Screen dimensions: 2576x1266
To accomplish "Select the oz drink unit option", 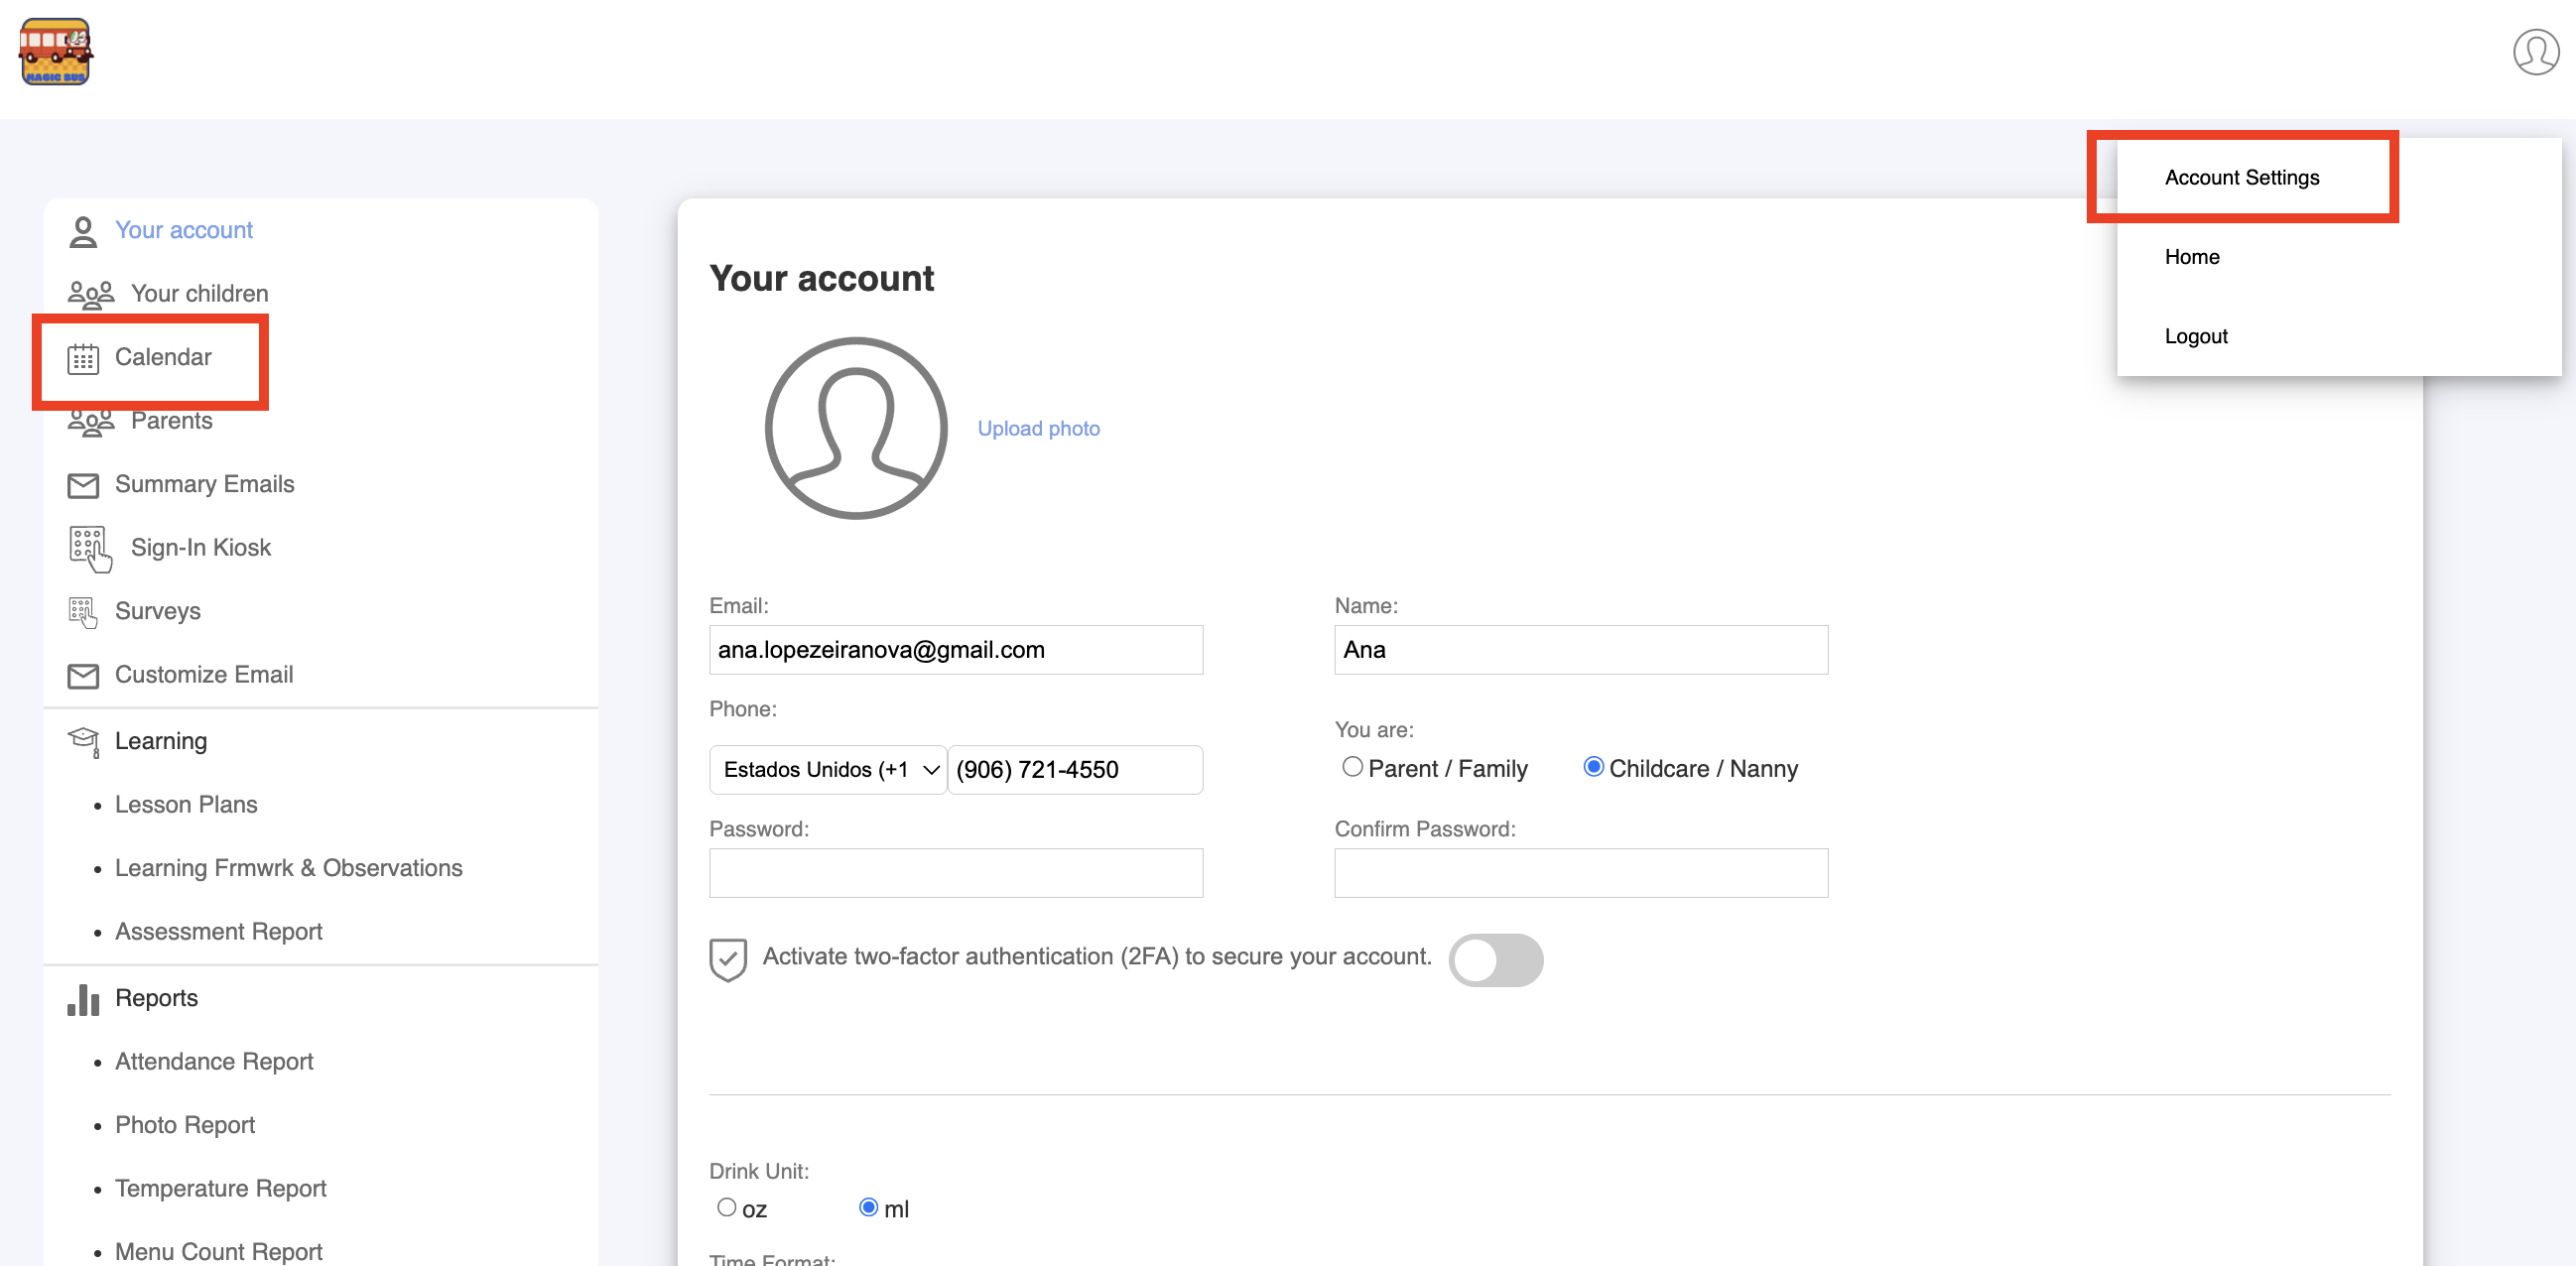I will coord(727,1207).
